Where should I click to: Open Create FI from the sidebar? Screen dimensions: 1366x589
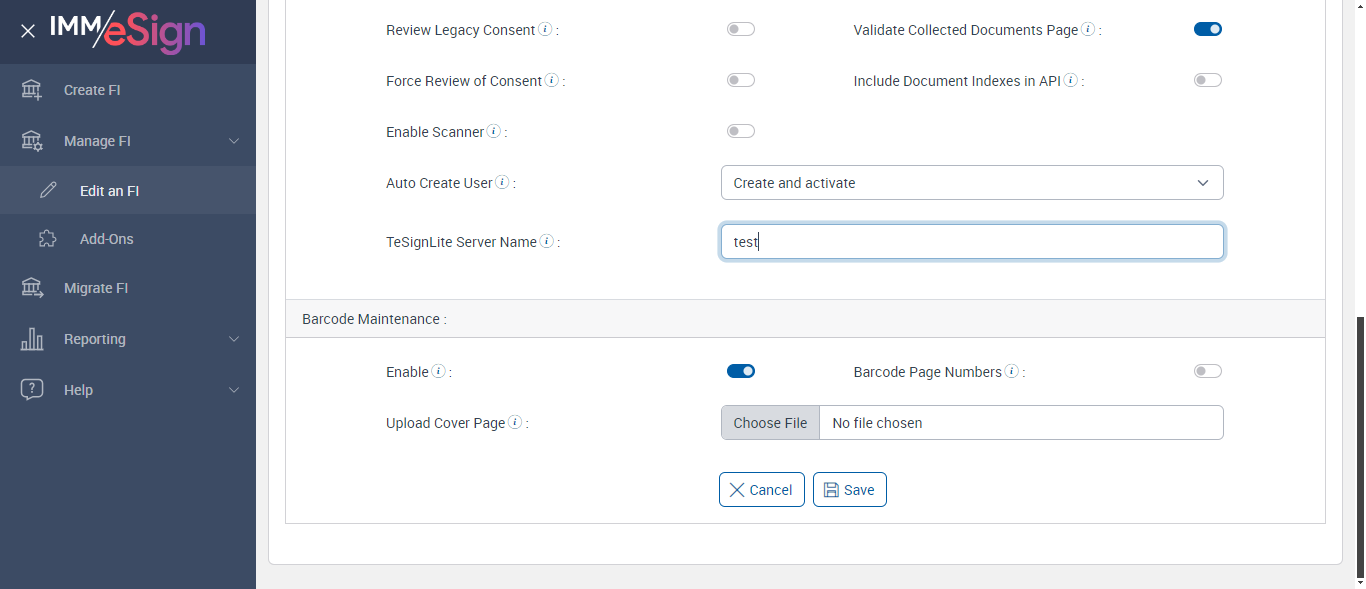click(x=92, y=90)
